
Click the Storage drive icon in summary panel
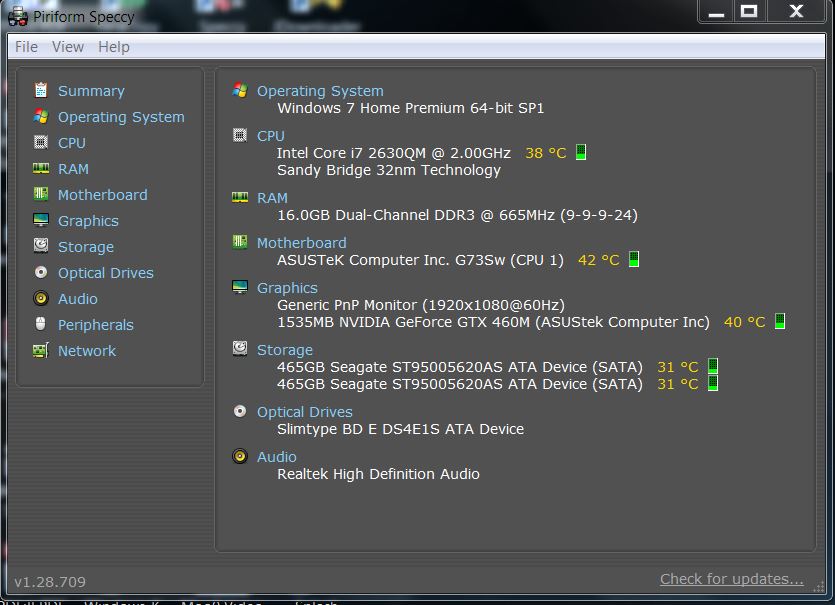(240, 349)
